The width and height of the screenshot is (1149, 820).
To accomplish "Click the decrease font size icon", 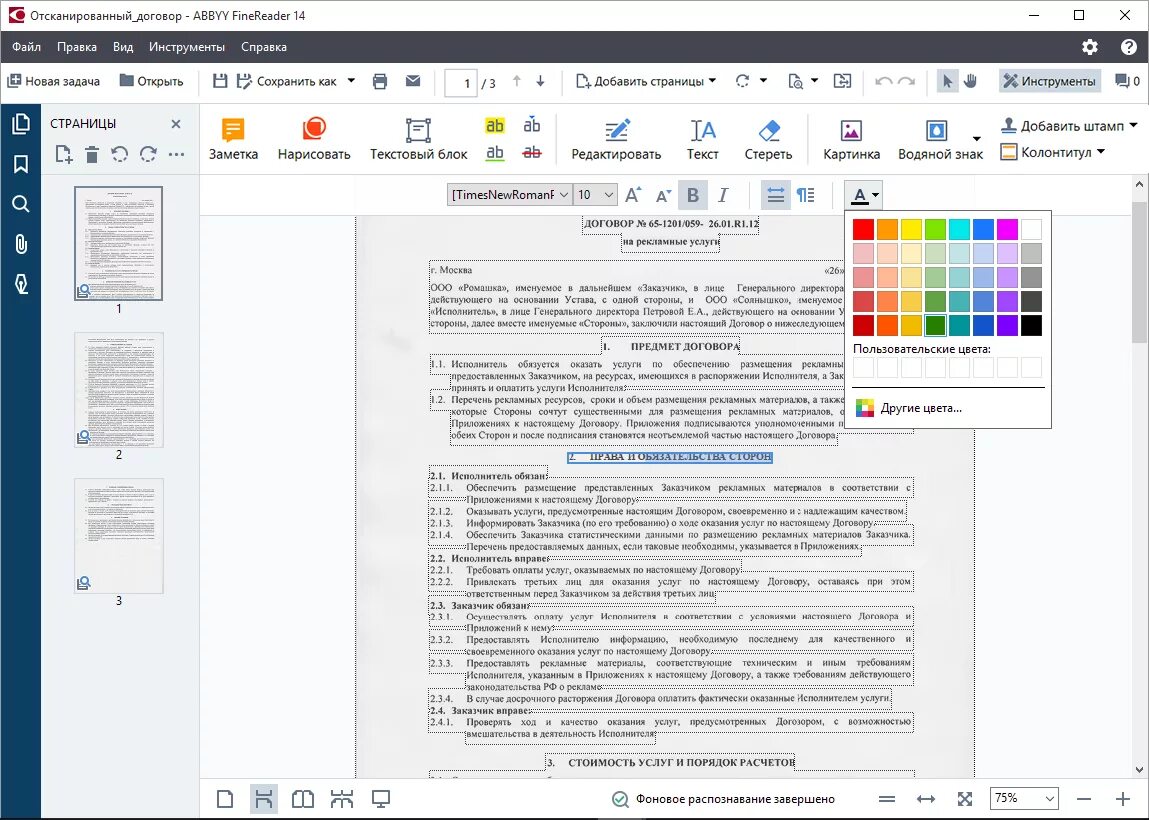I will click(663, 196).
